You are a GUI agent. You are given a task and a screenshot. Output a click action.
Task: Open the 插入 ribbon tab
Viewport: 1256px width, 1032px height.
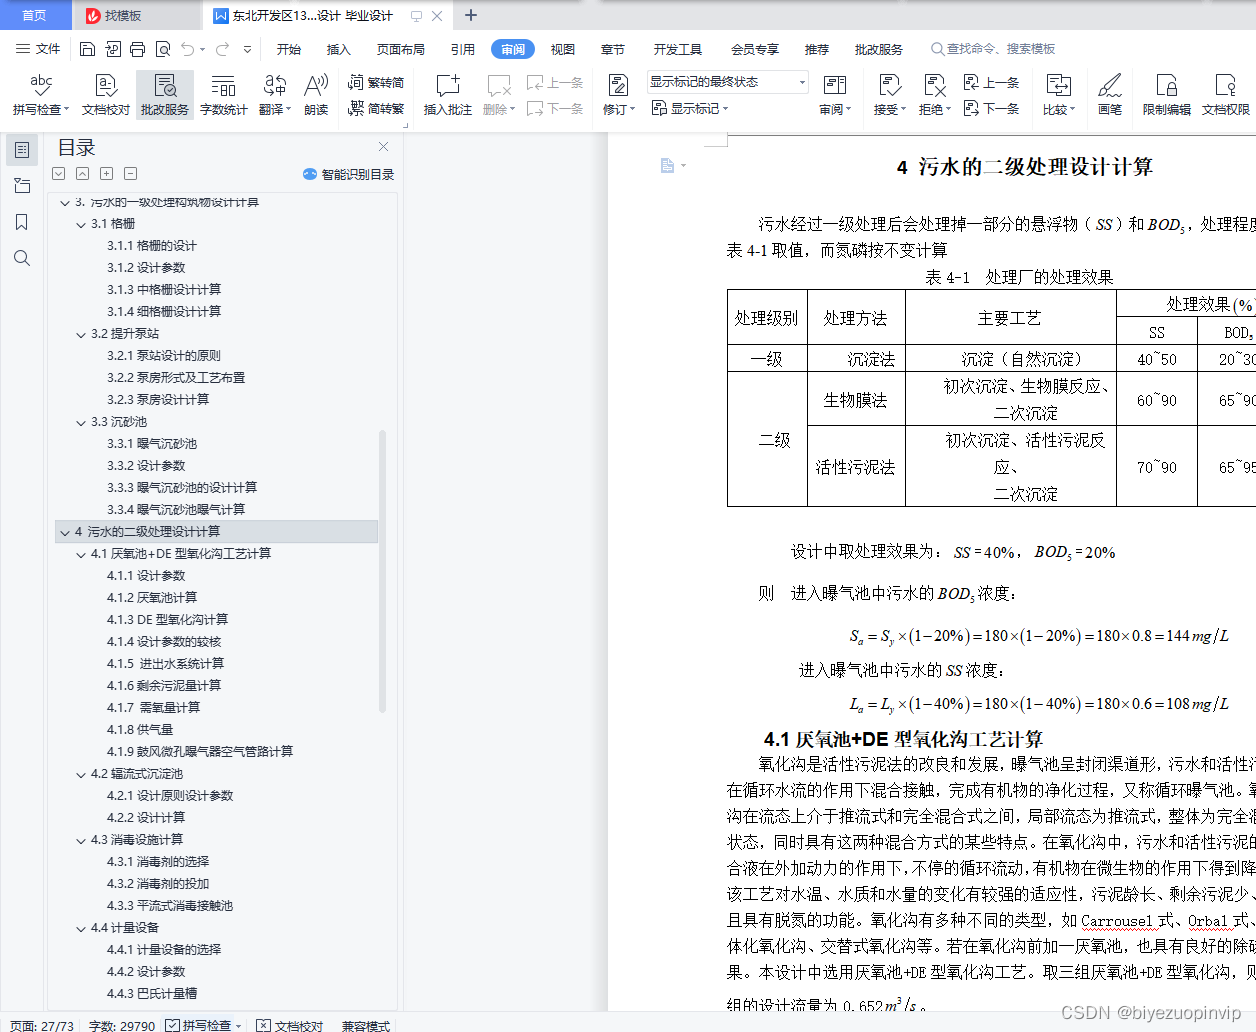(339, 49)
